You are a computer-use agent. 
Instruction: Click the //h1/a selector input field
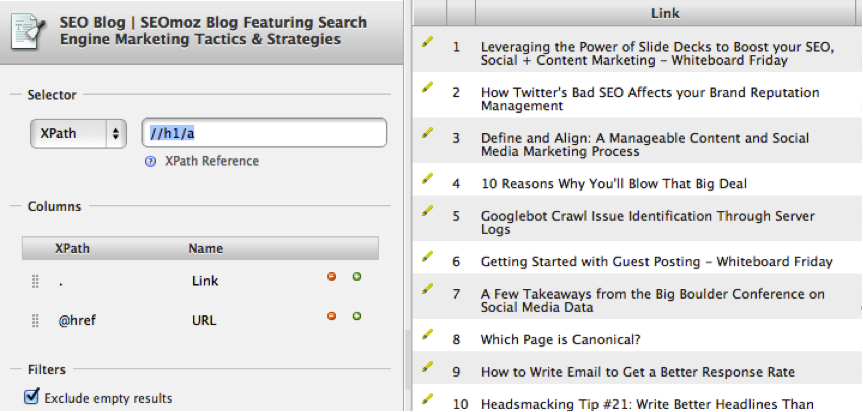tap(264, 132)
